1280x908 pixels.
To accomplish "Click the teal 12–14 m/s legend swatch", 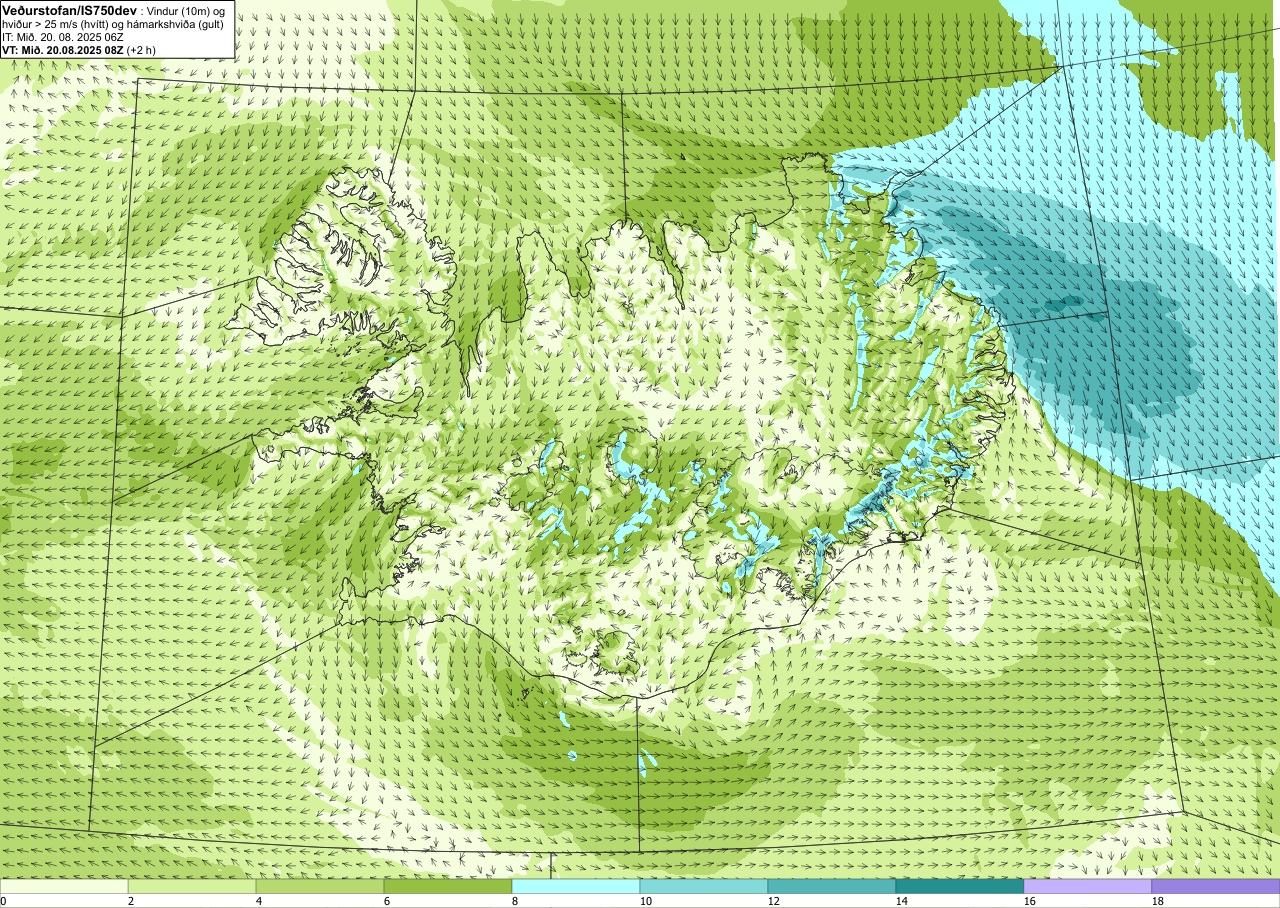I will pos(832,886).
